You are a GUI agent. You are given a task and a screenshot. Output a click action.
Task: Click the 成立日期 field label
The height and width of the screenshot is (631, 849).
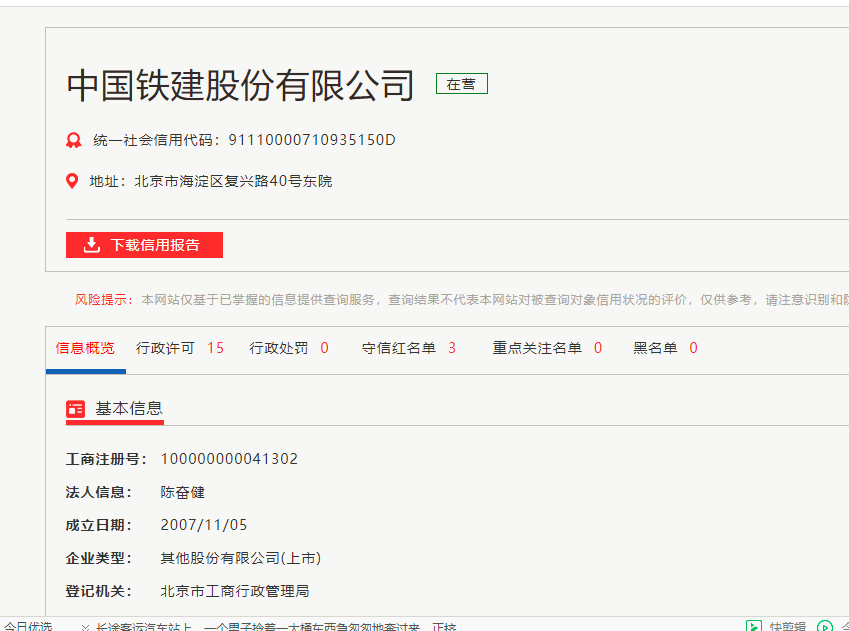(x=99, y=525)
